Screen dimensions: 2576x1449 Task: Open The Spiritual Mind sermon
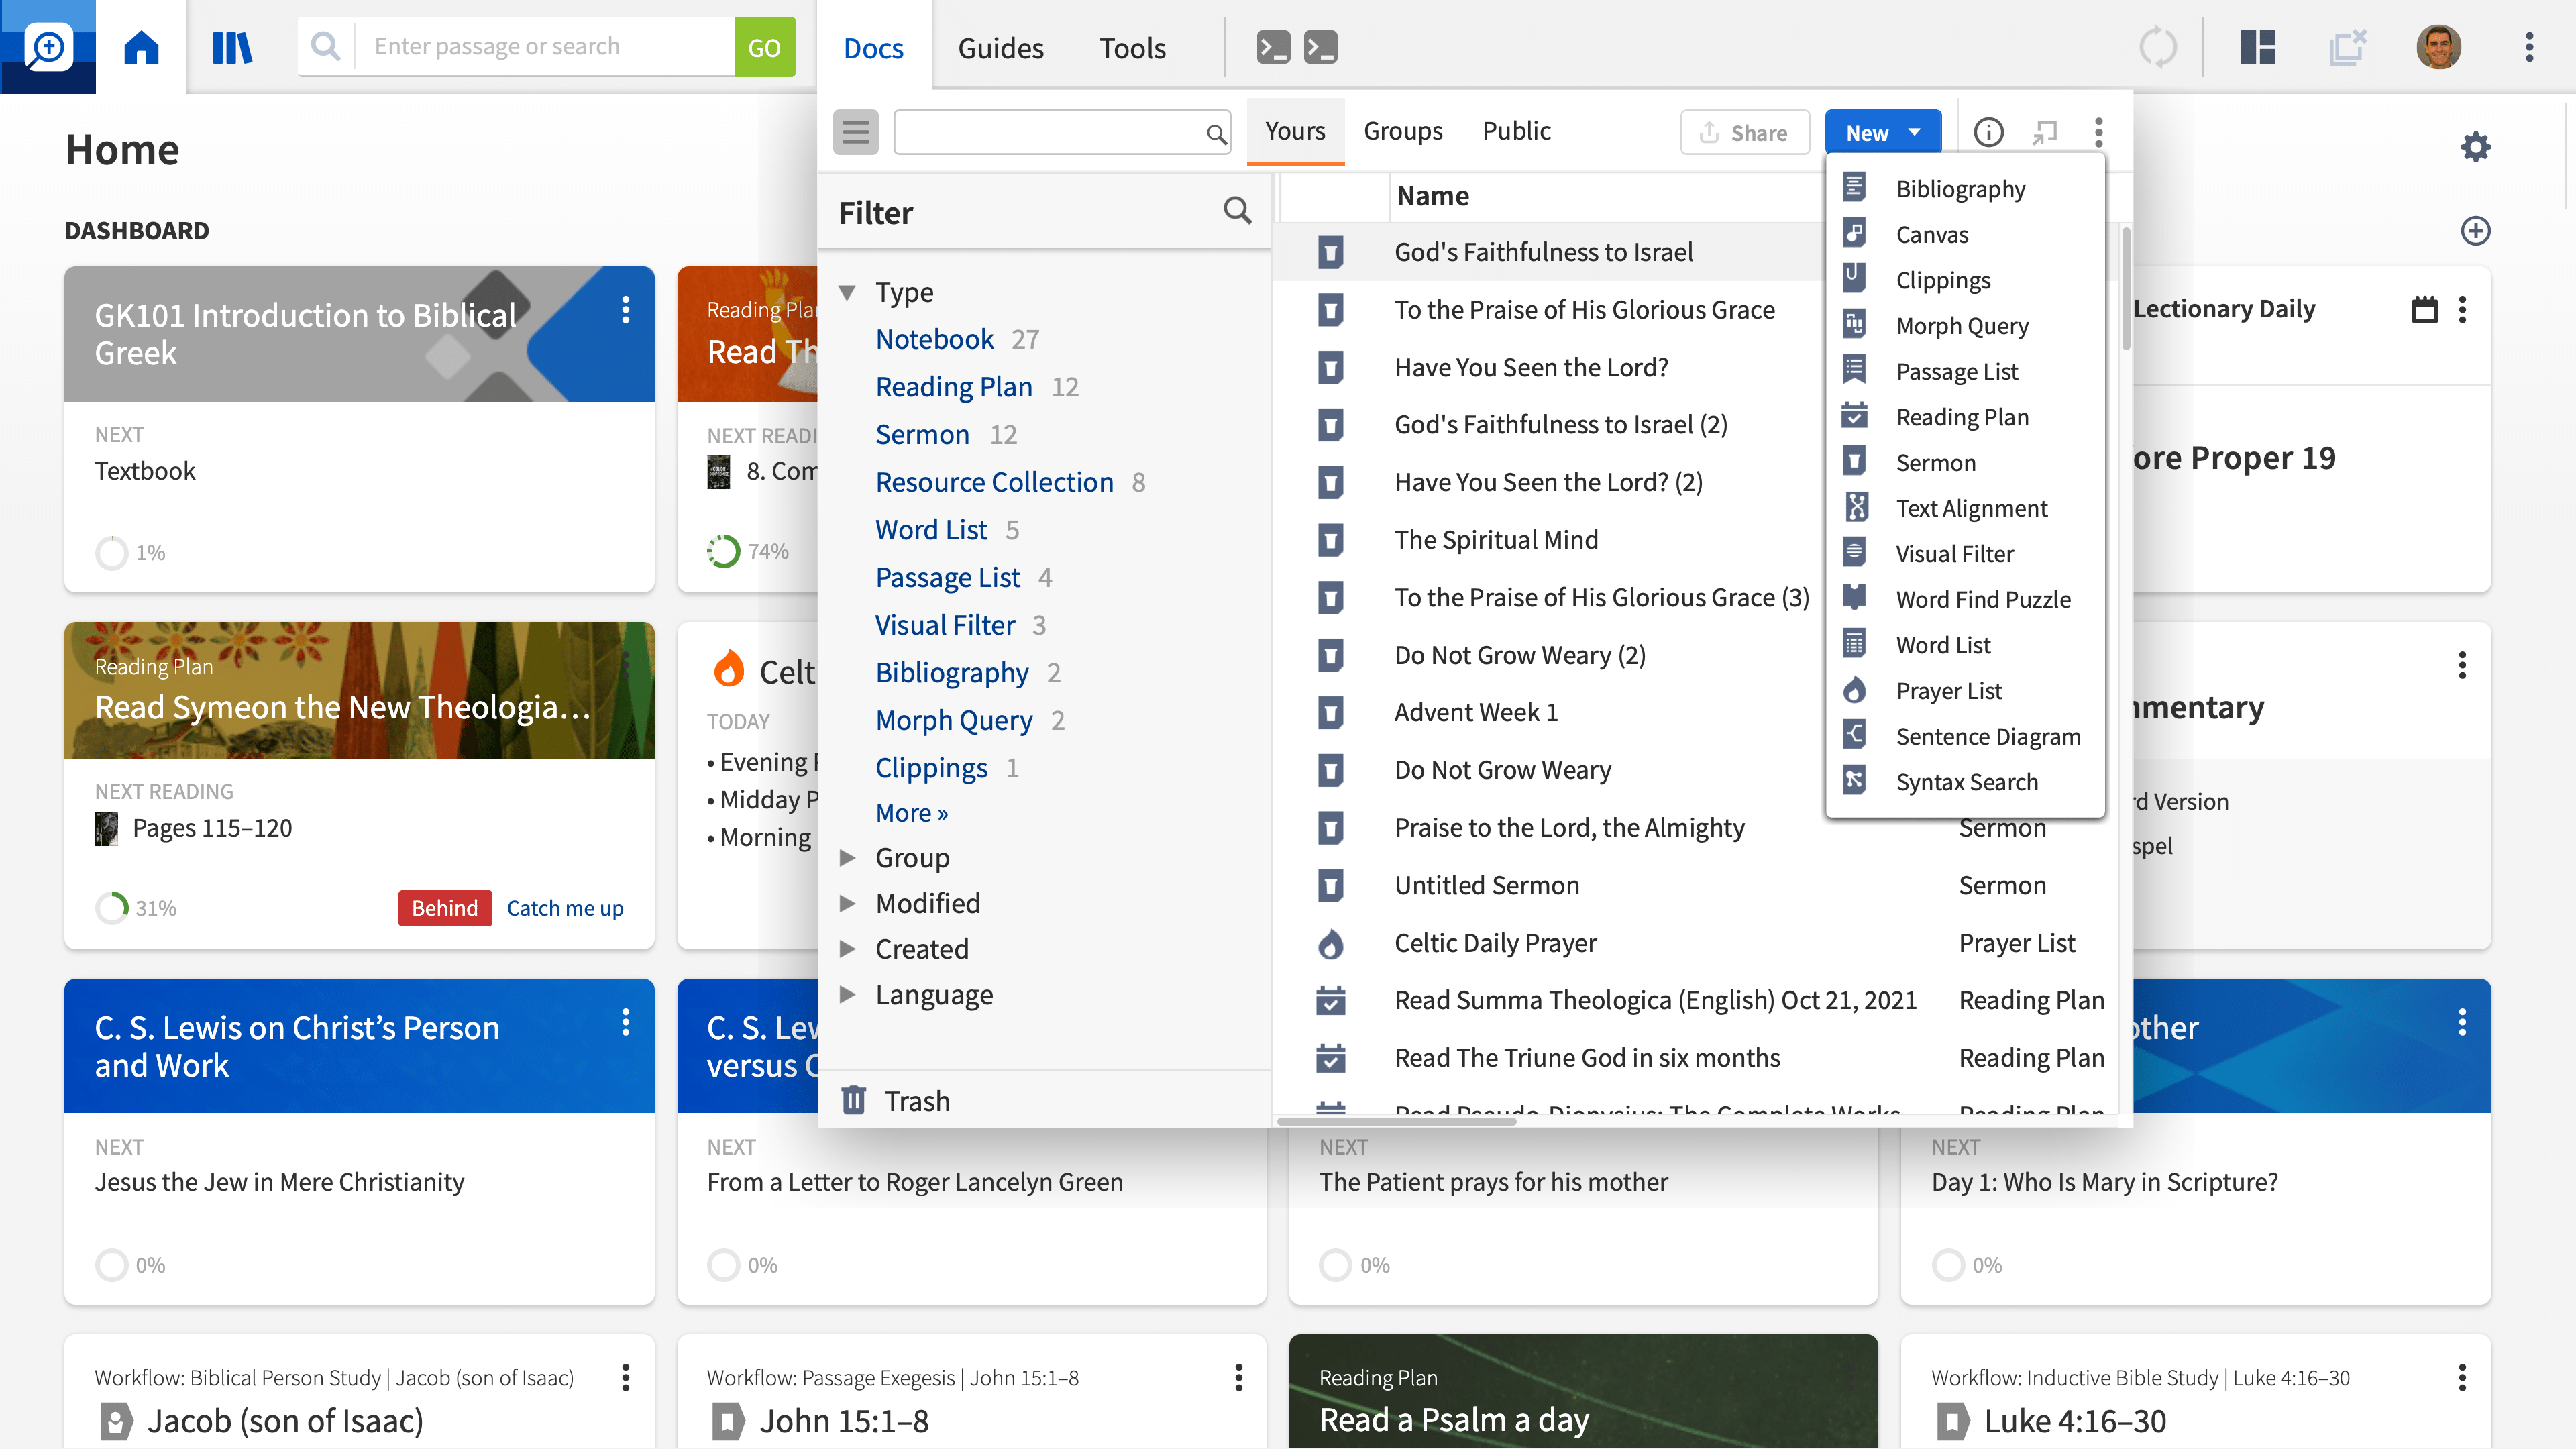tap(1496, 540)
